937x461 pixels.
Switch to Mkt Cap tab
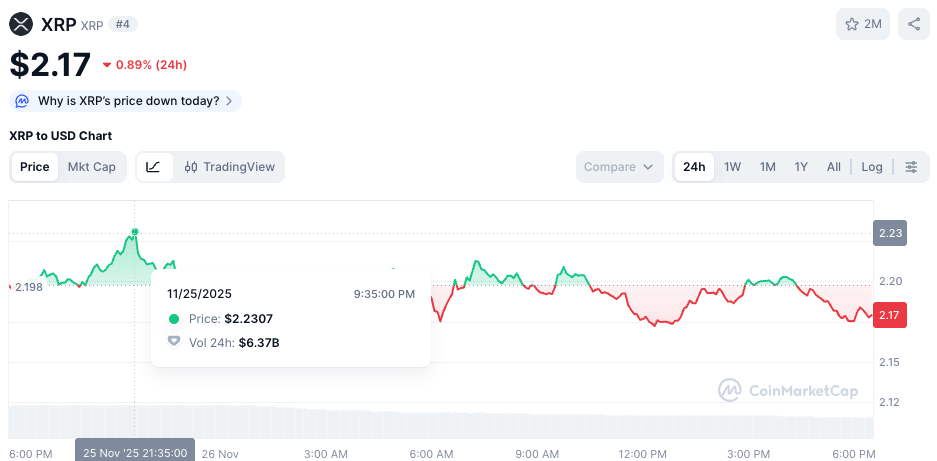pos(91,167)
